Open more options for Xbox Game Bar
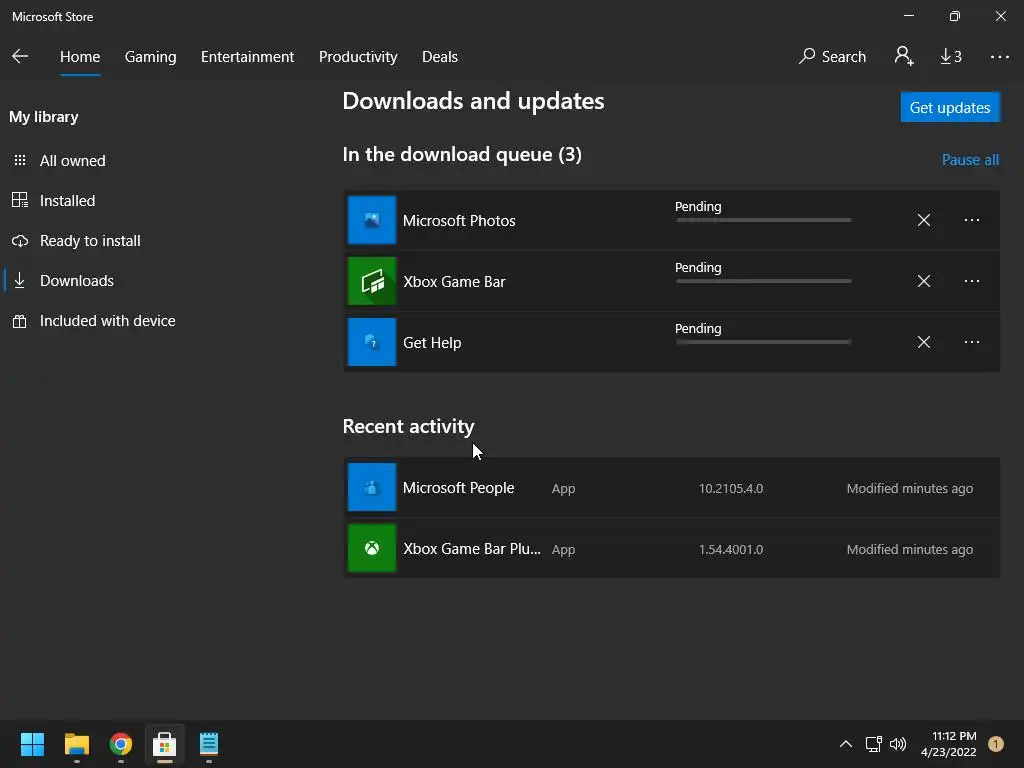 [x=972, y=281]
